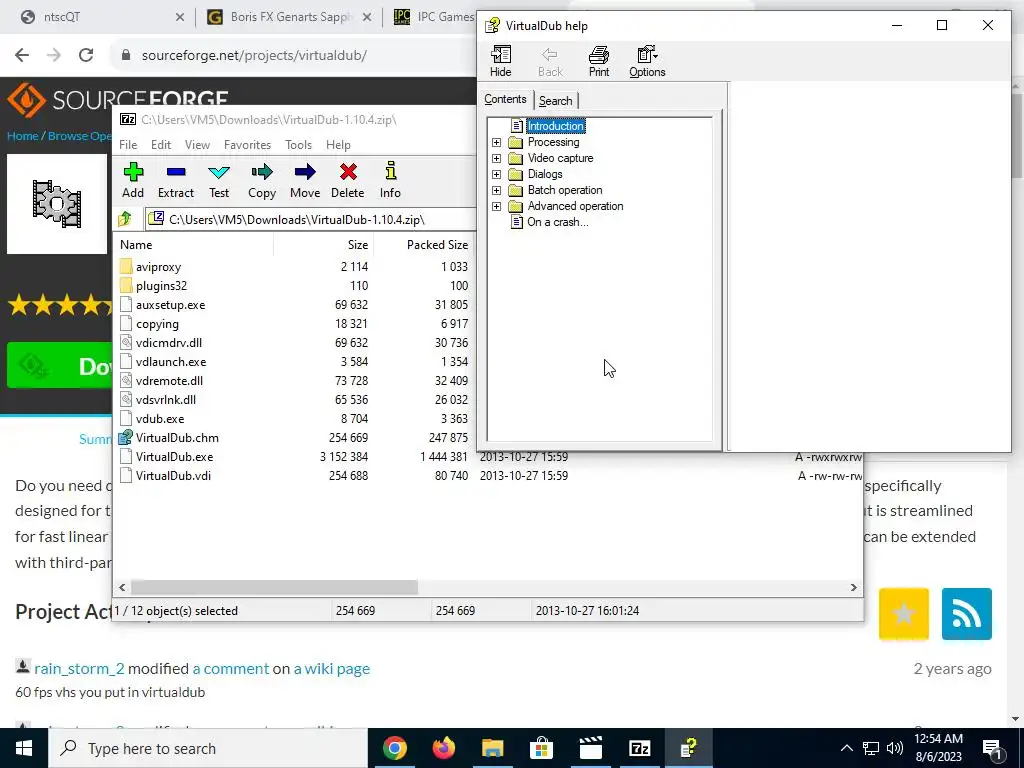Close the ntscQT browser tab
This screenshot has height=768, width=1024.
180,17
